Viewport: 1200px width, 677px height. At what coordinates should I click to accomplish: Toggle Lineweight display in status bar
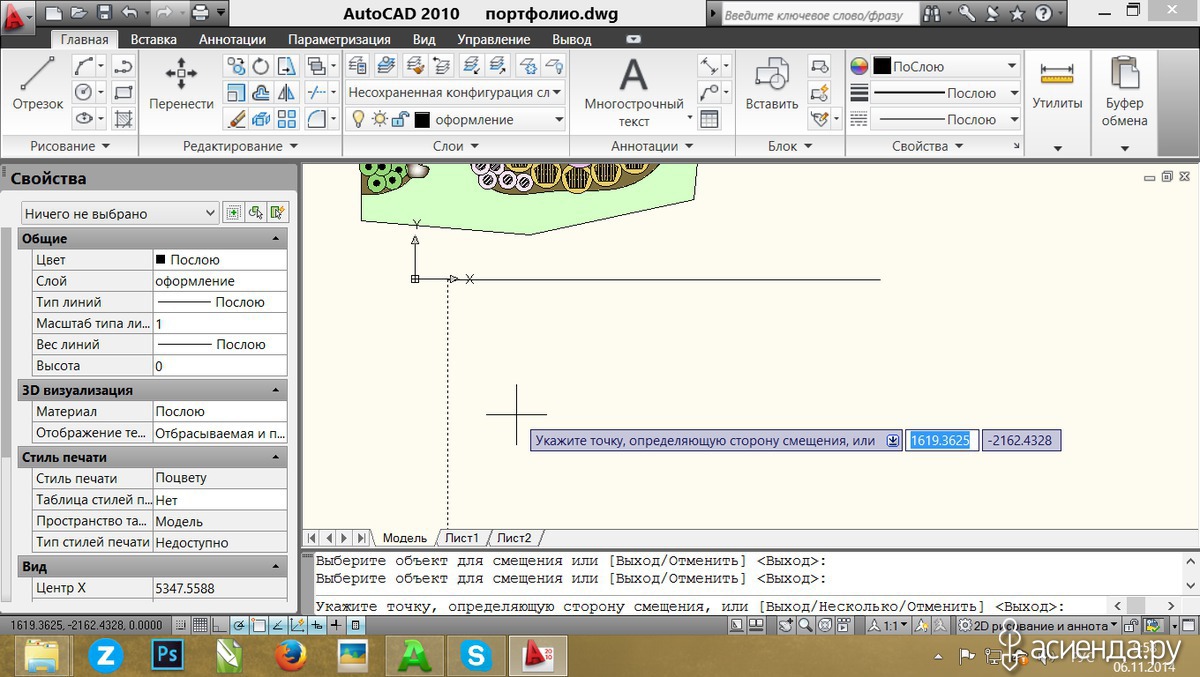click(x=336, y=625)
